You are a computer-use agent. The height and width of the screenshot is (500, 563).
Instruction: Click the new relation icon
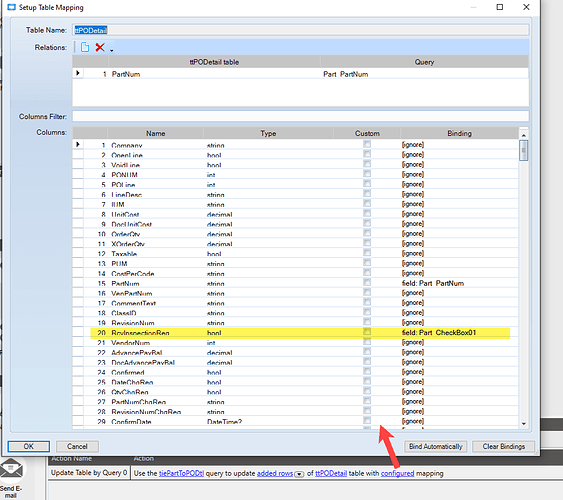[x=85, y=47]
